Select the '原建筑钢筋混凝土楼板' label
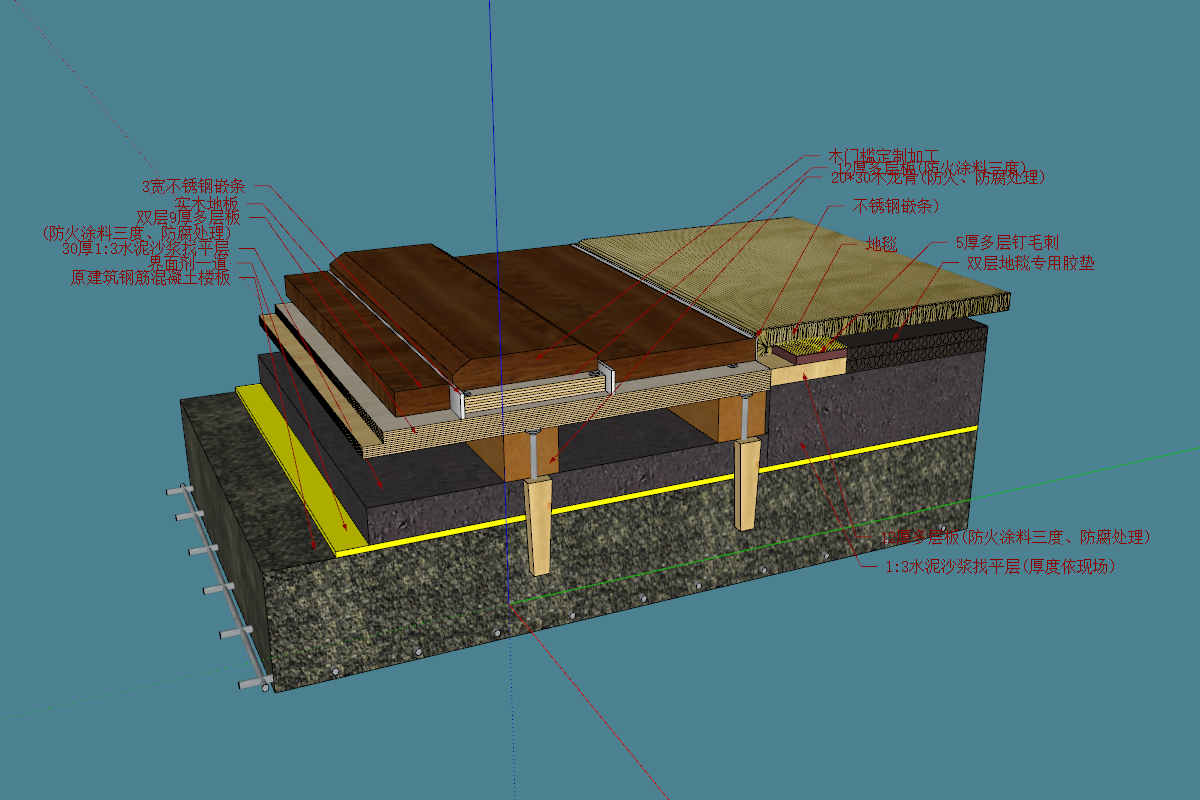The image size is (1200, 800). click(150, 278)
